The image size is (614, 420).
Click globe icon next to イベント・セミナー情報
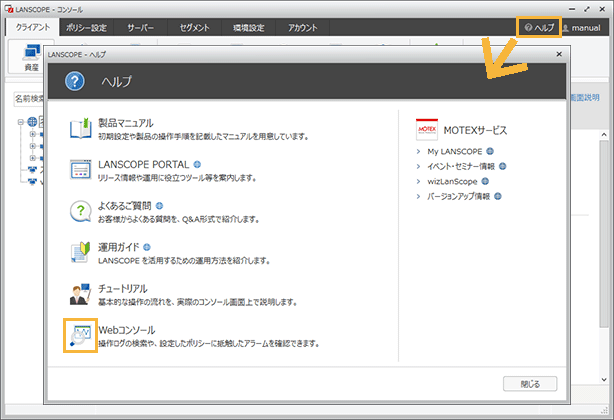503,166
